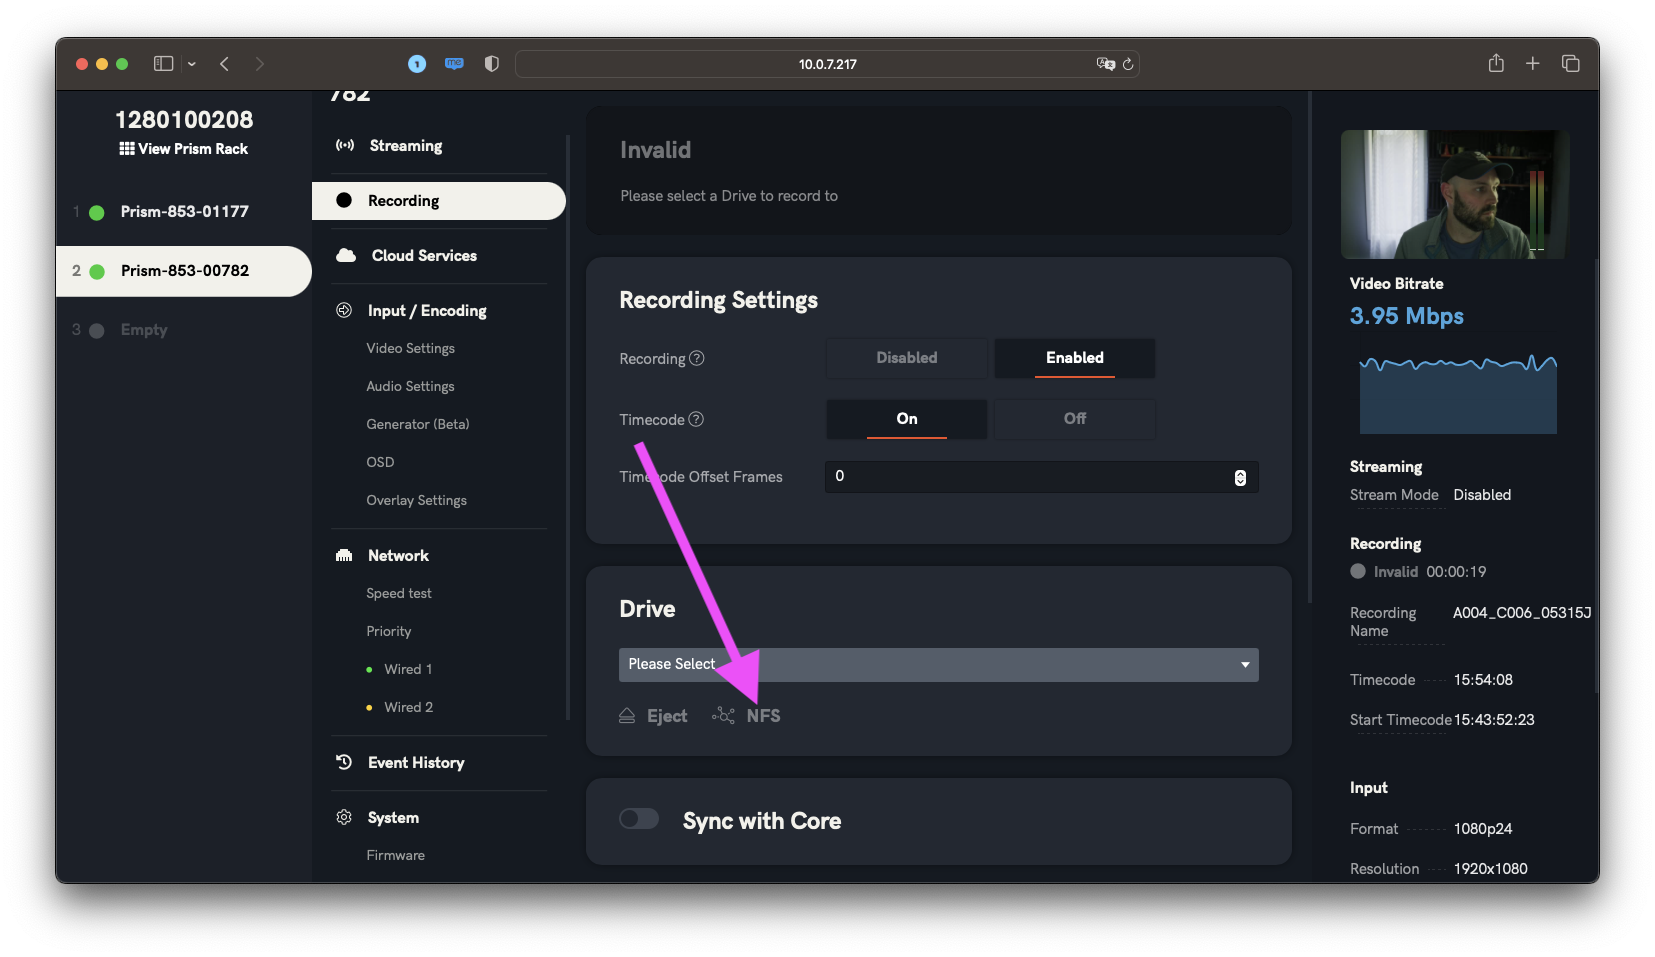Select the Prism-853-01177 device
Screen dimensions: 1655x957
click(x=184, y=212)
